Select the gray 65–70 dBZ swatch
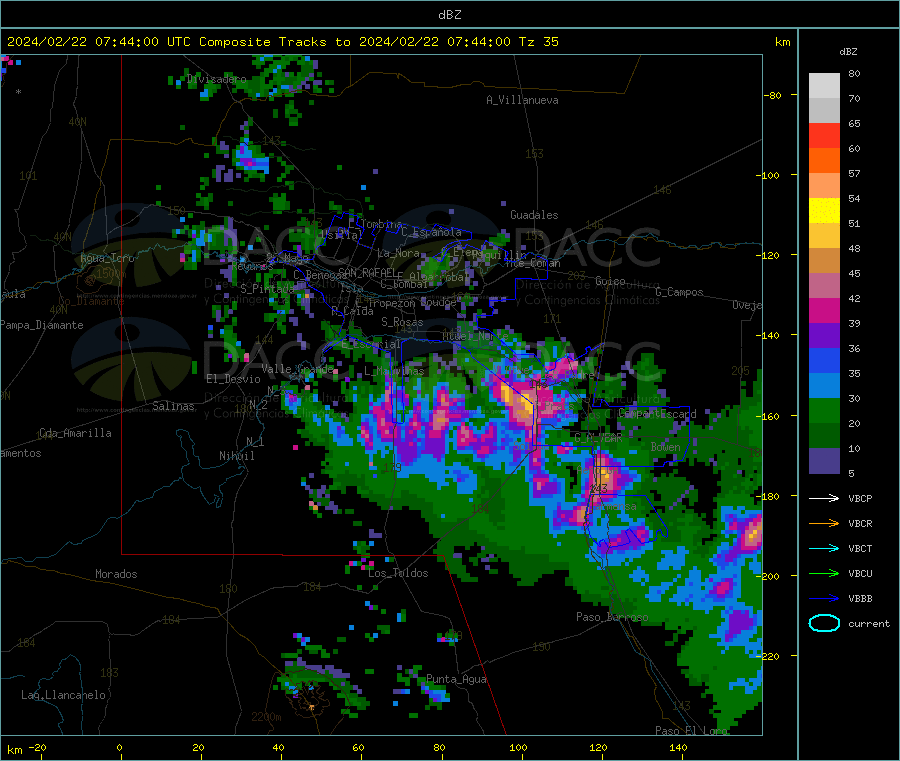Image resolution: width=900 pixels, height=761 pixels. [824, 111]
